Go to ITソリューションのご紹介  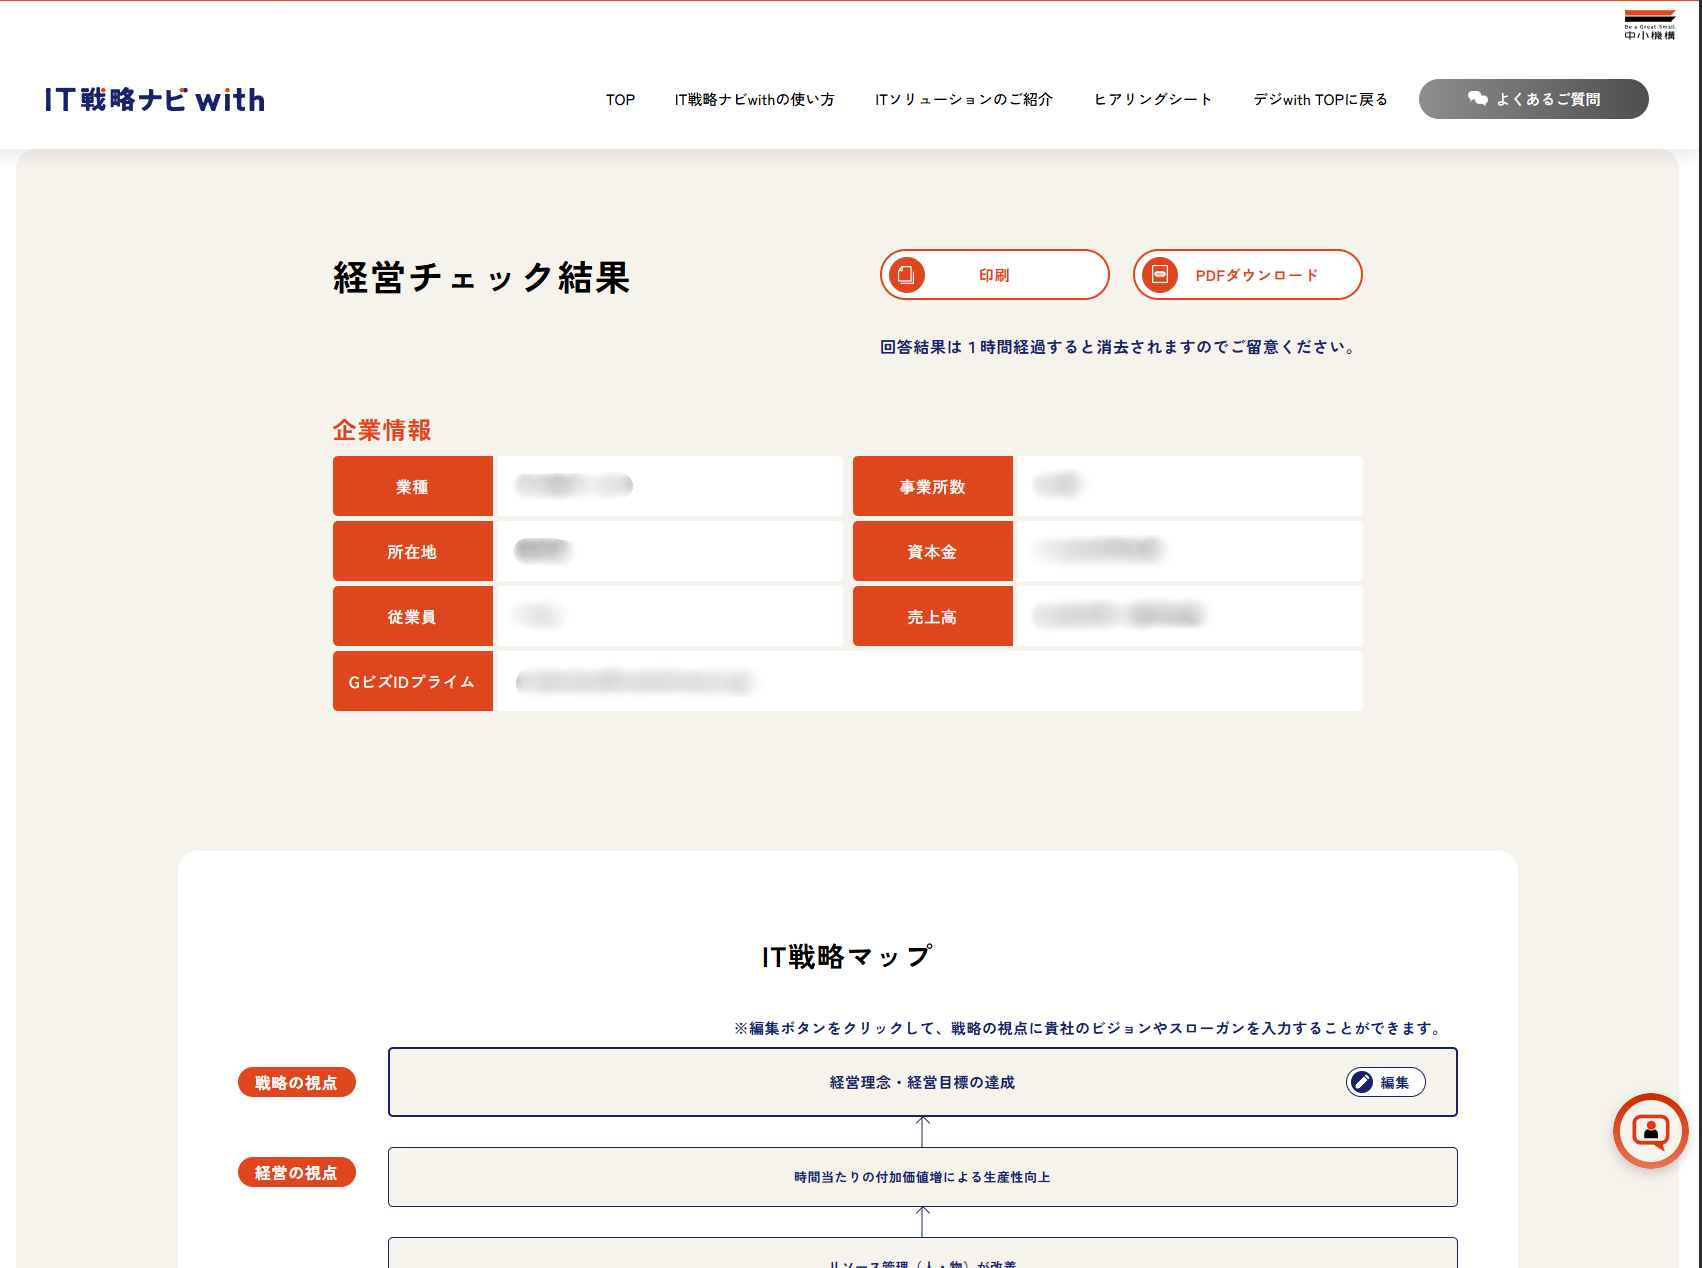coord(963,100)
